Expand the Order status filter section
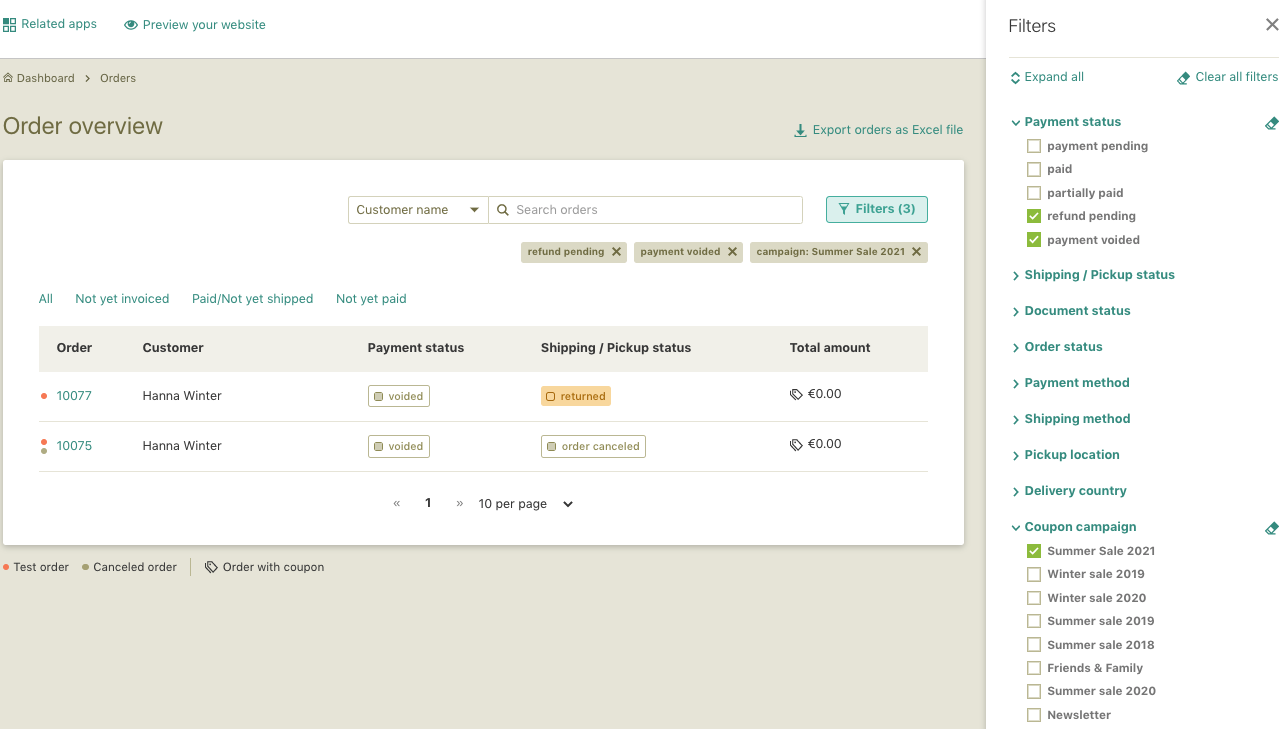Screen dimensions: 1286x729 click(x=1056, y=347)
